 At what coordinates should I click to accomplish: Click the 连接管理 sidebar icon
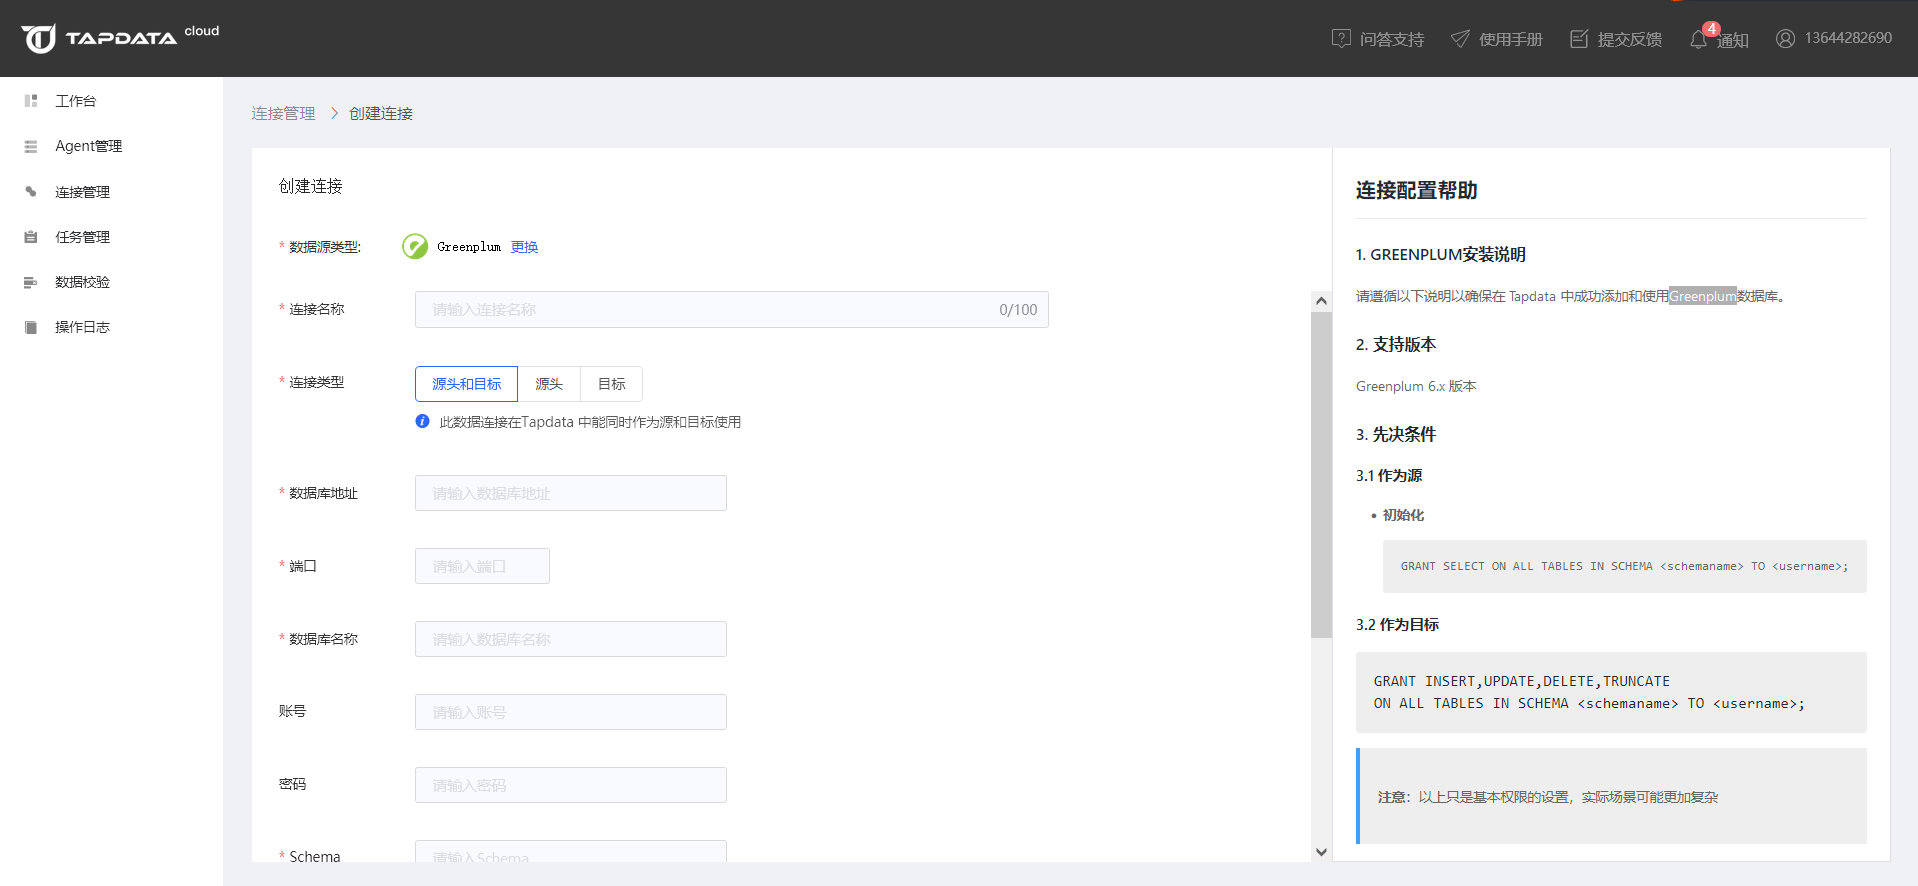pyautogui.click(x=31, y=192)
